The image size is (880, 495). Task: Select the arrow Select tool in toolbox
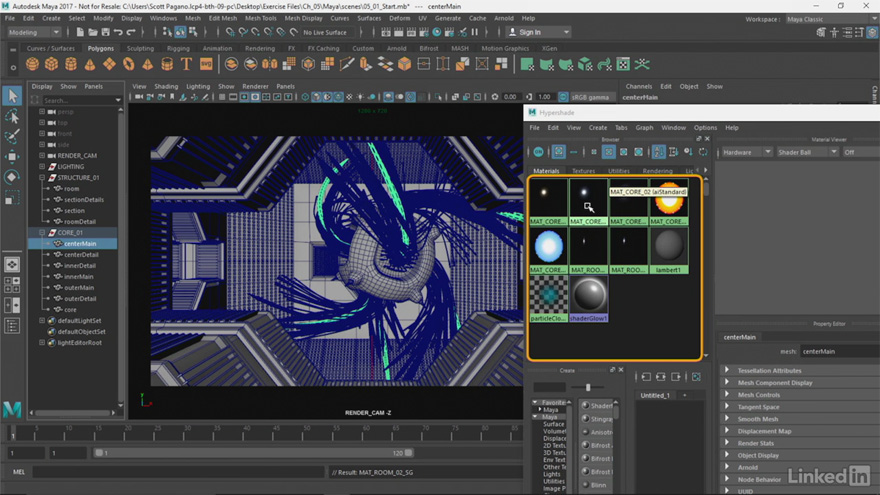click(12, 96)
